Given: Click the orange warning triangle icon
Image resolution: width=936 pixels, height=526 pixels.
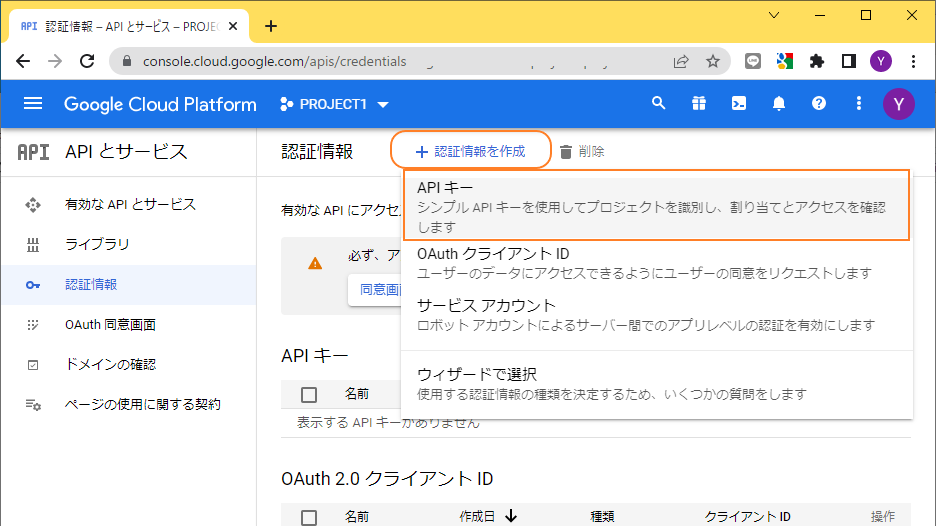Looking at the screenshot, I should point(315,263).
